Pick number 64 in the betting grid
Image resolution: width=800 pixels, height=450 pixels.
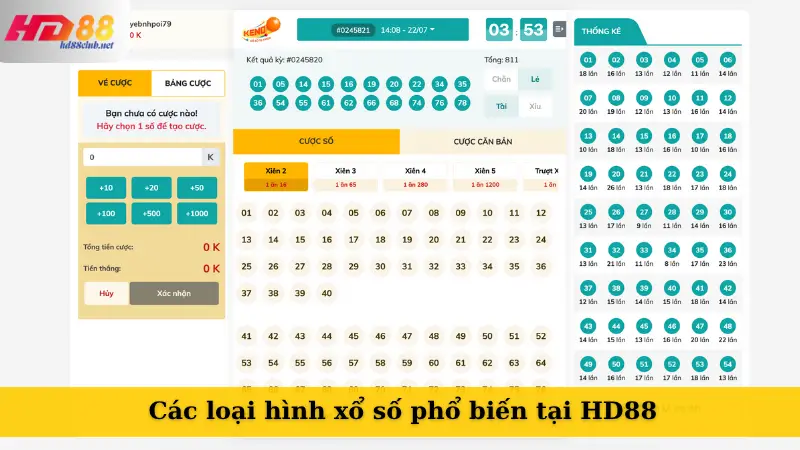541,363
